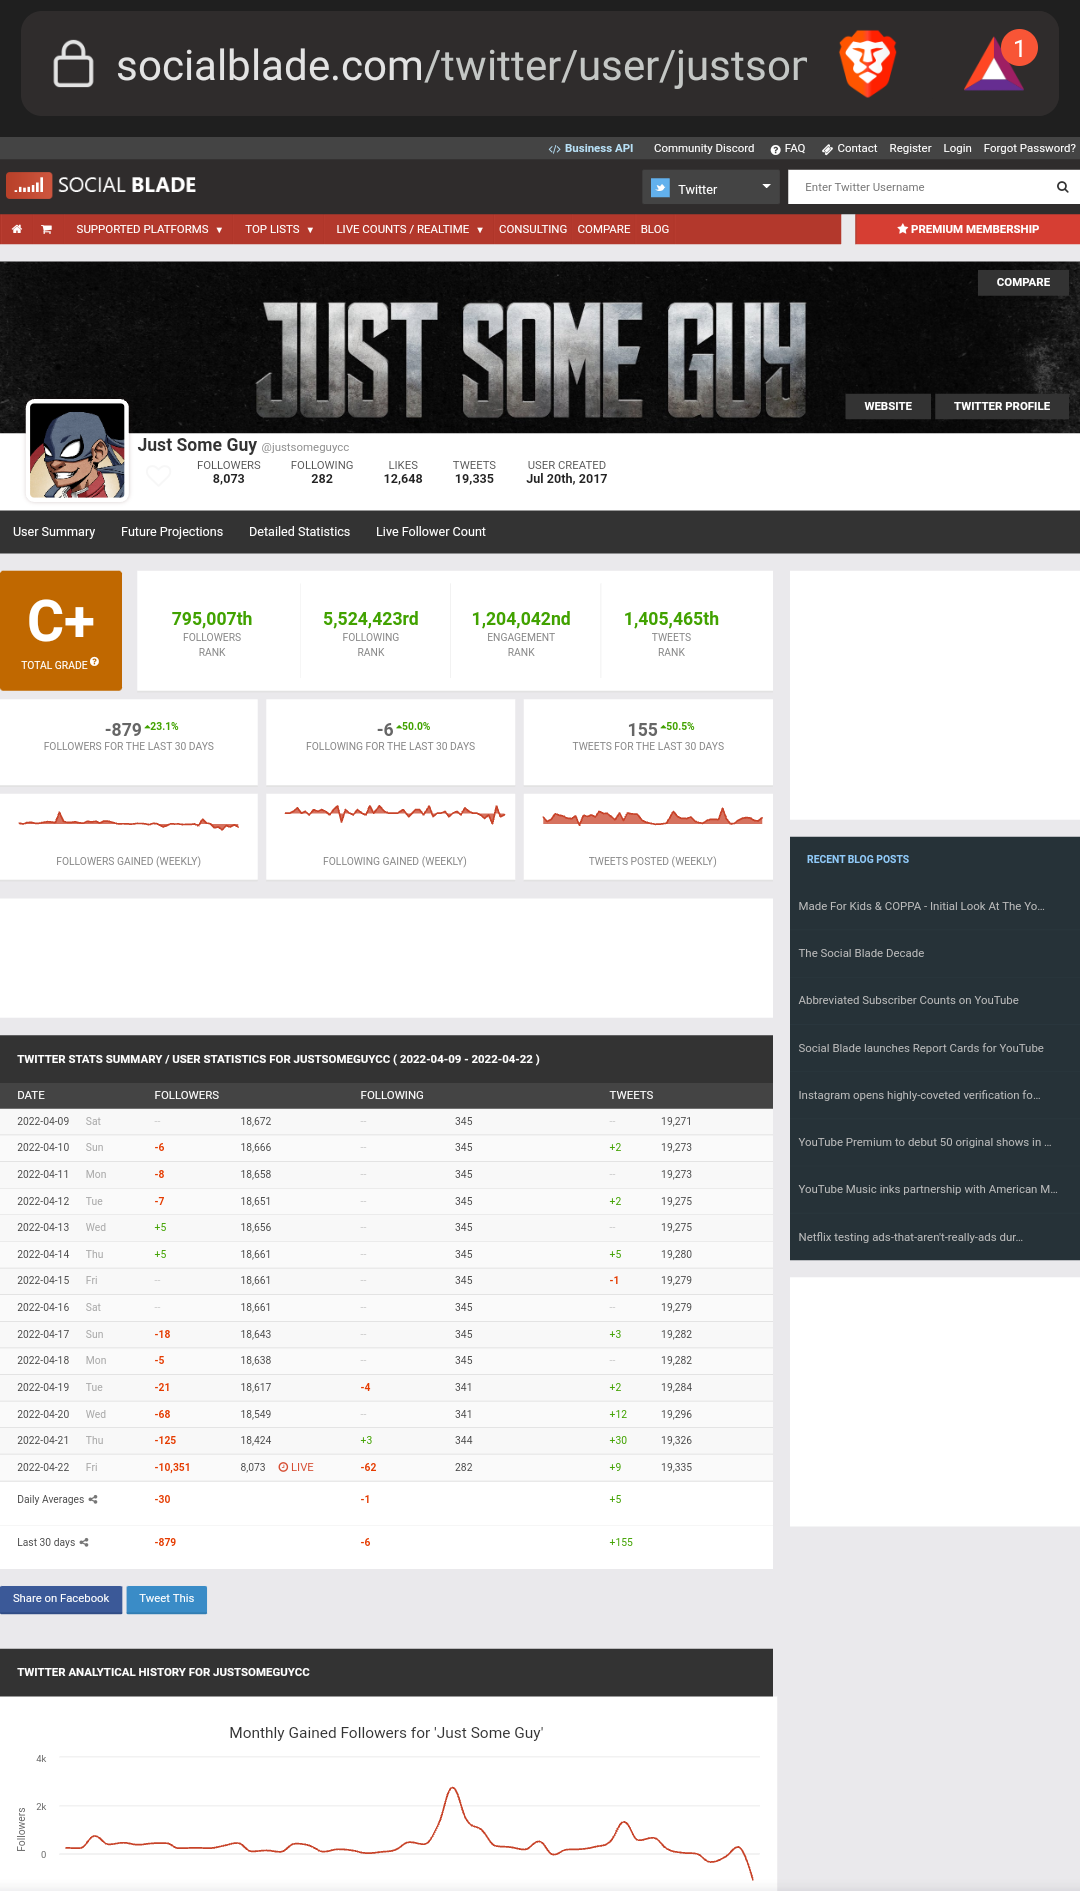Tap the socialblade URL address bar

point(461,66)
